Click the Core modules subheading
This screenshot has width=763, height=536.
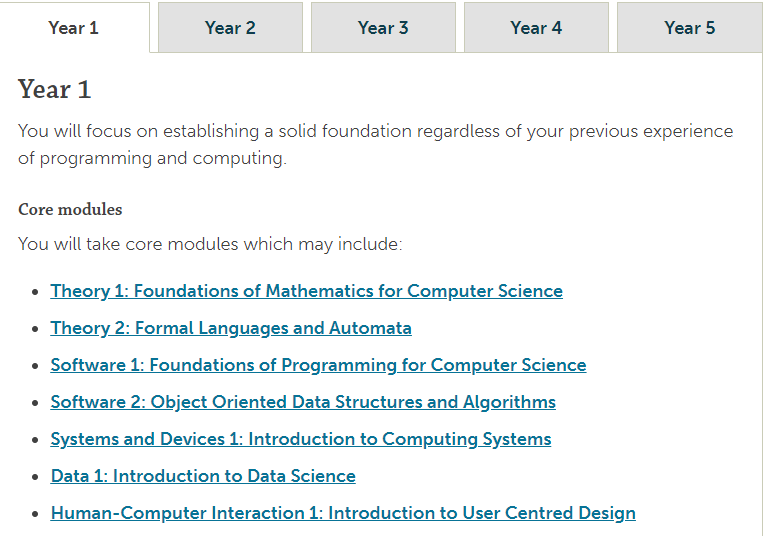pos(70,209)
